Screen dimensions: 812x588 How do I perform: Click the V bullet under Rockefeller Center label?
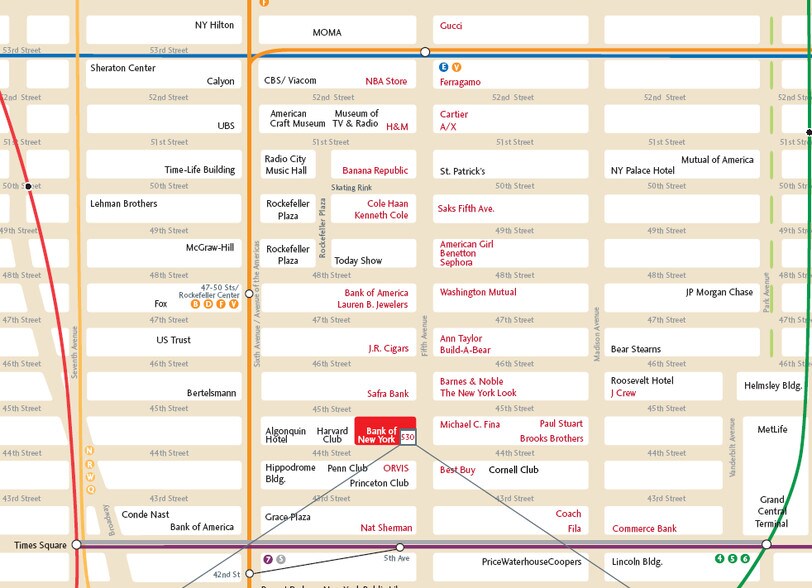[234, 304]
